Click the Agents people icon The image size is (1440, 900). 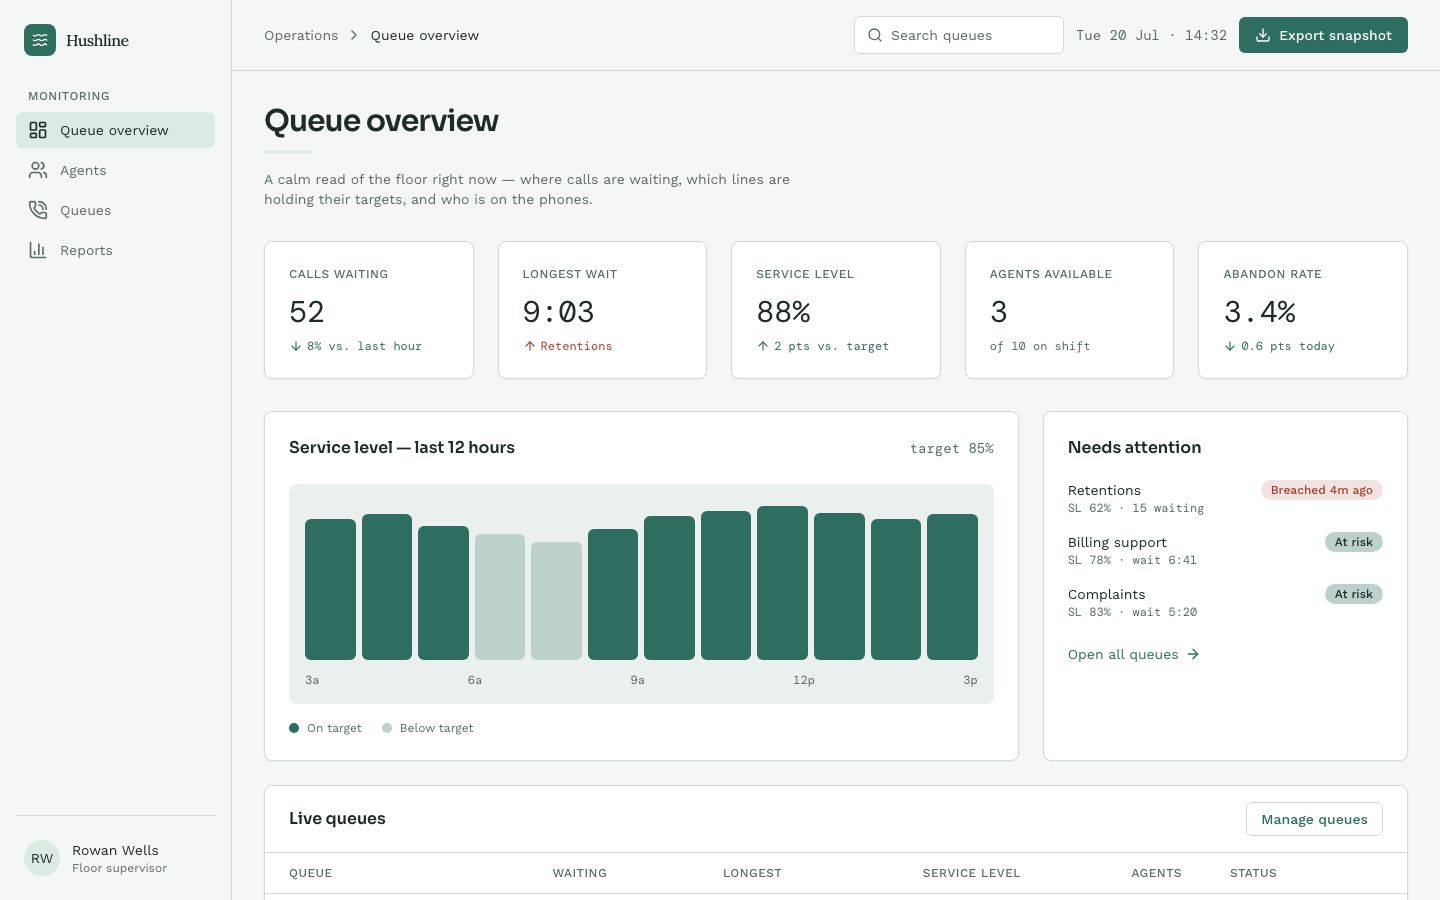(38, 170)
